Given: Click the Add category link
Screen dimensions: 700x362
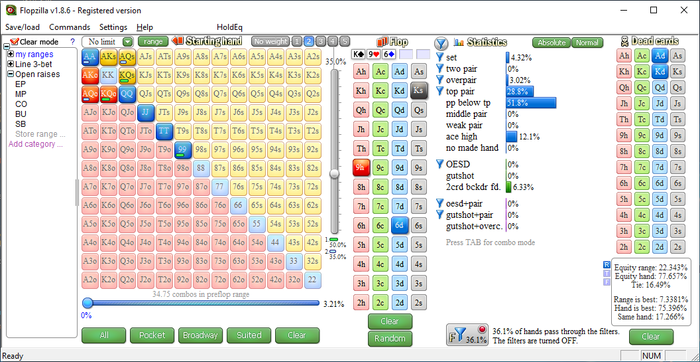Looking at the screenshot, I should click(35, 144).
